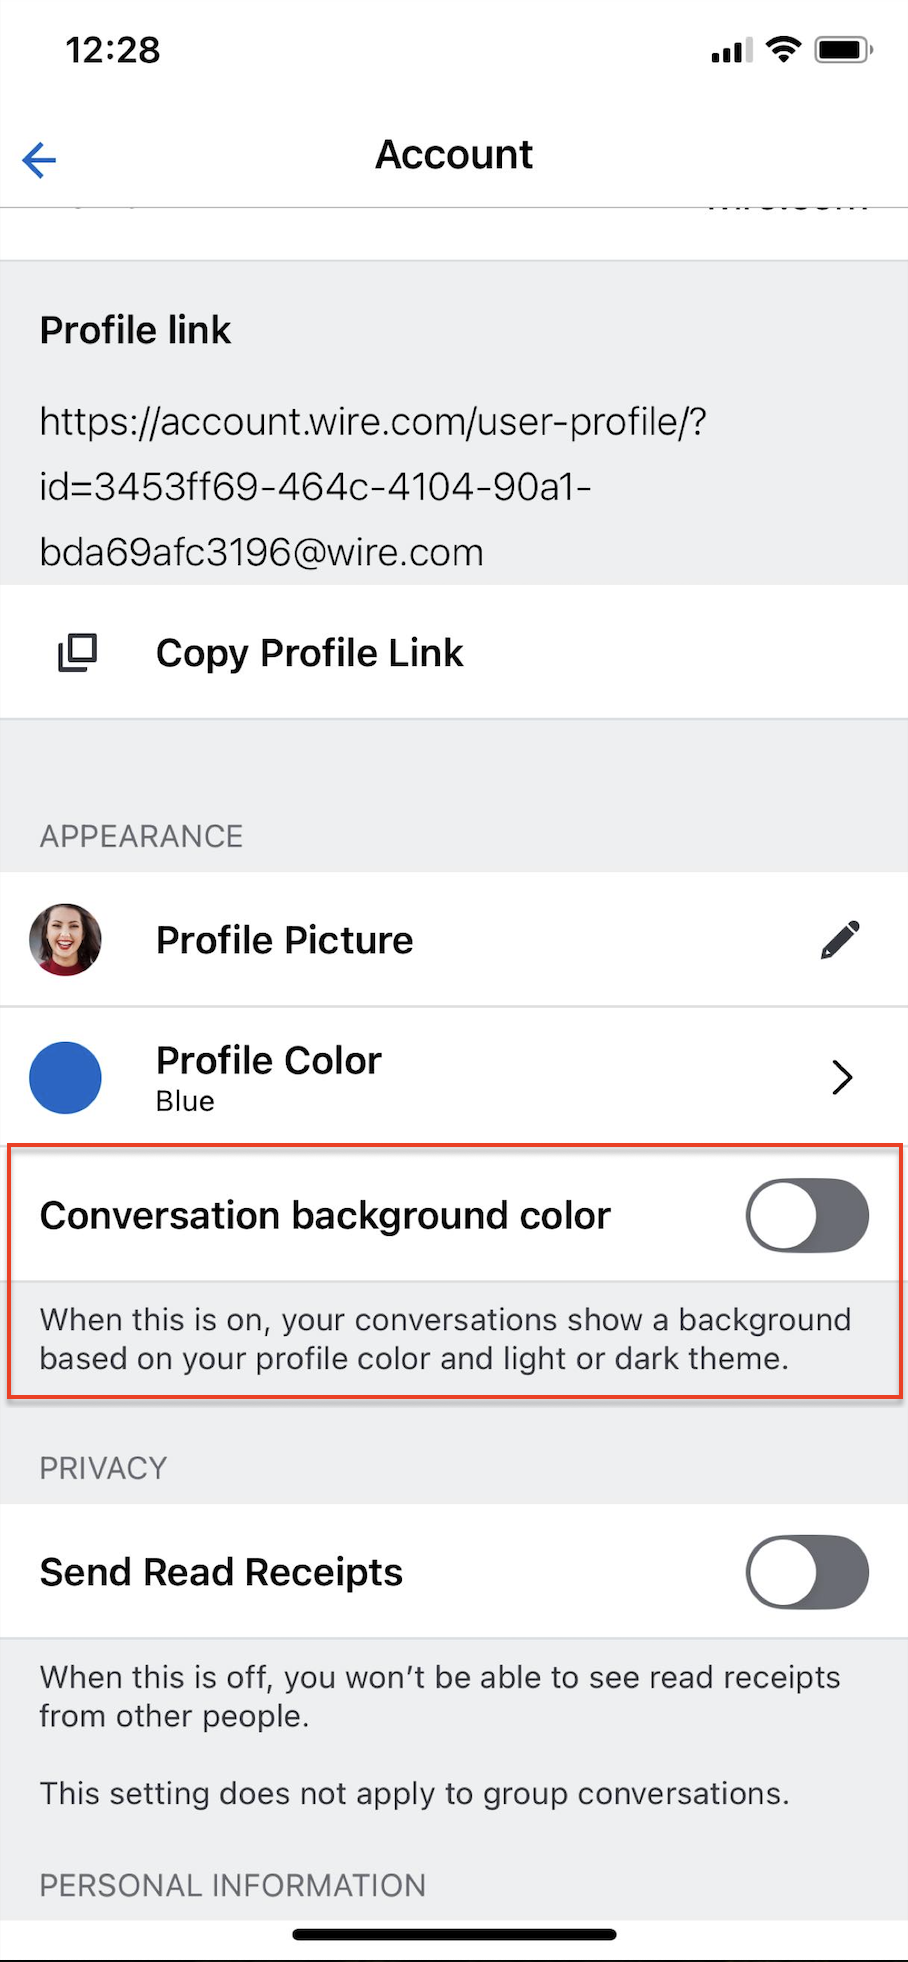The image size is (908, 1962).
Task: Tap the 12:28 clock in status bar
Action: click(113, 50)
